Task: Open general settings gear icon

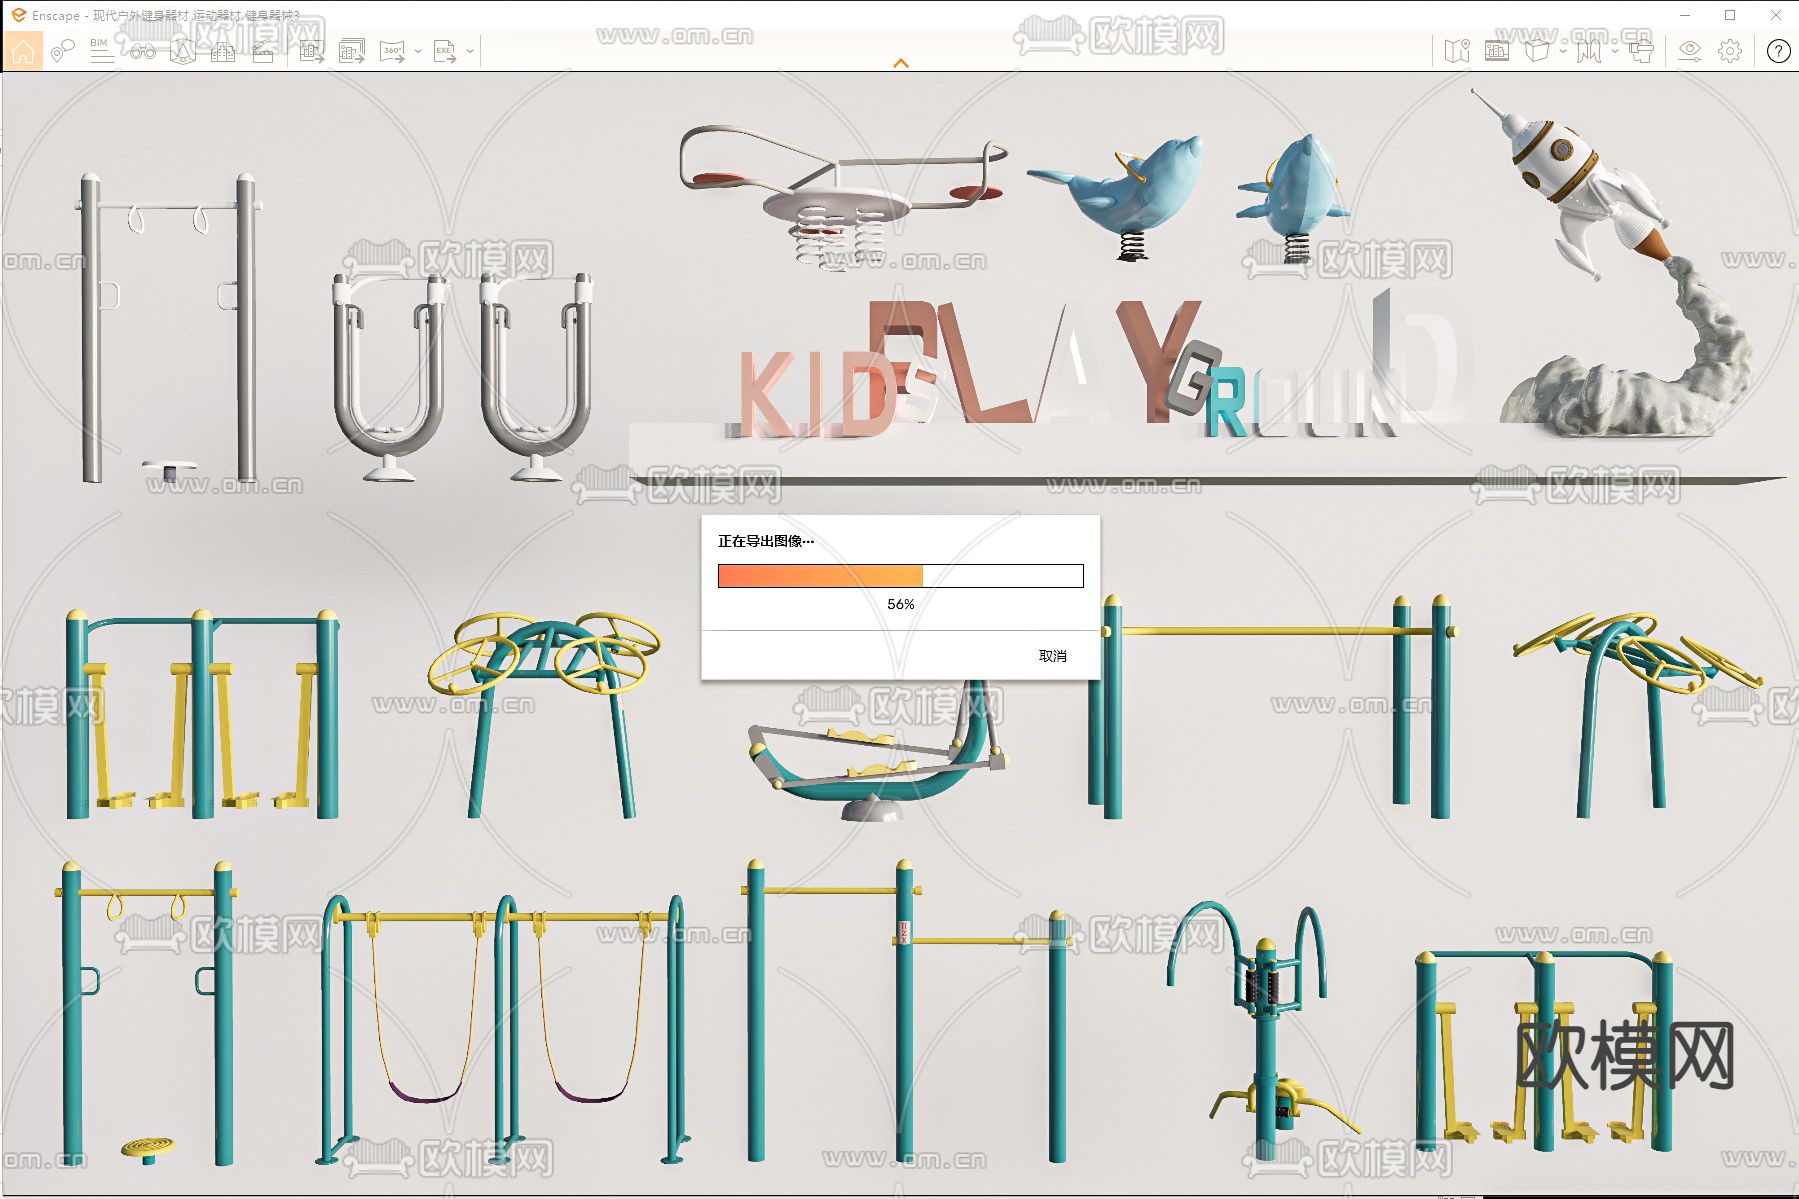Action: click(x=1730, y=51)
